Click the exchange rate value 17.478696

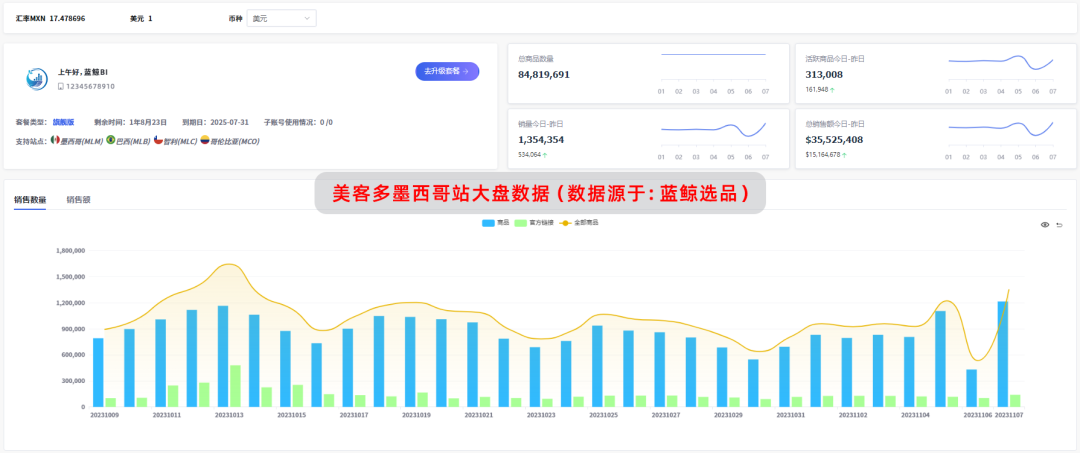pyautogui.click(x=68, y=19)
